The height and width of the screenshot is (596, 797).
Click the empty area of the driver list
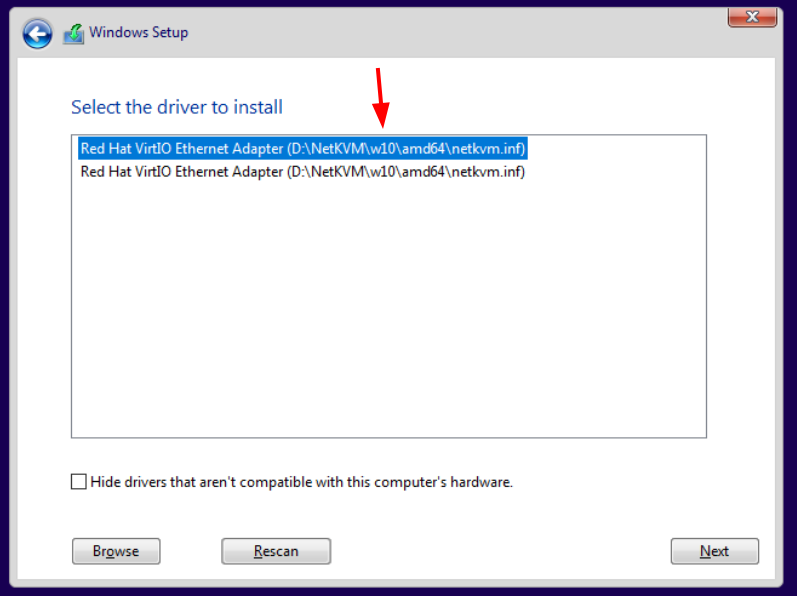coord(388,310)
